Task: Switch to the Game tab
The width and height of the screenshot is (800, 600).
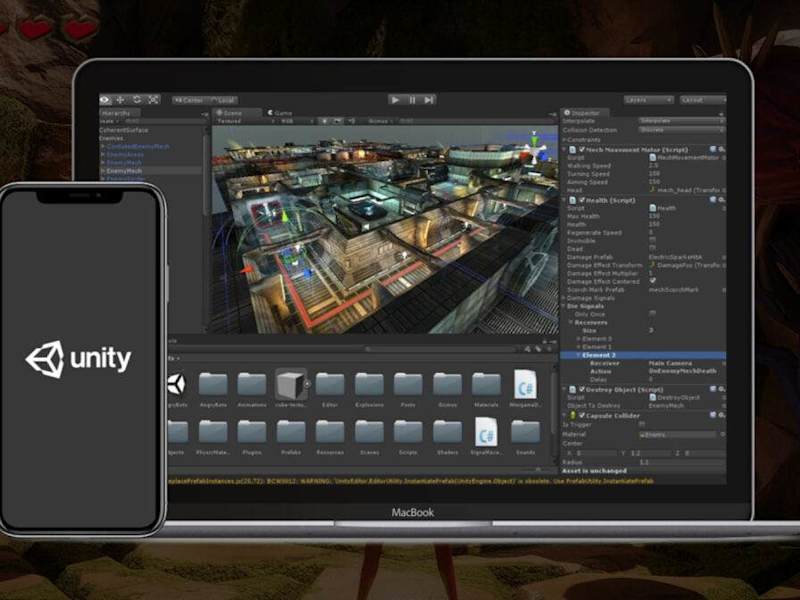Action: (x=280, y=113)
